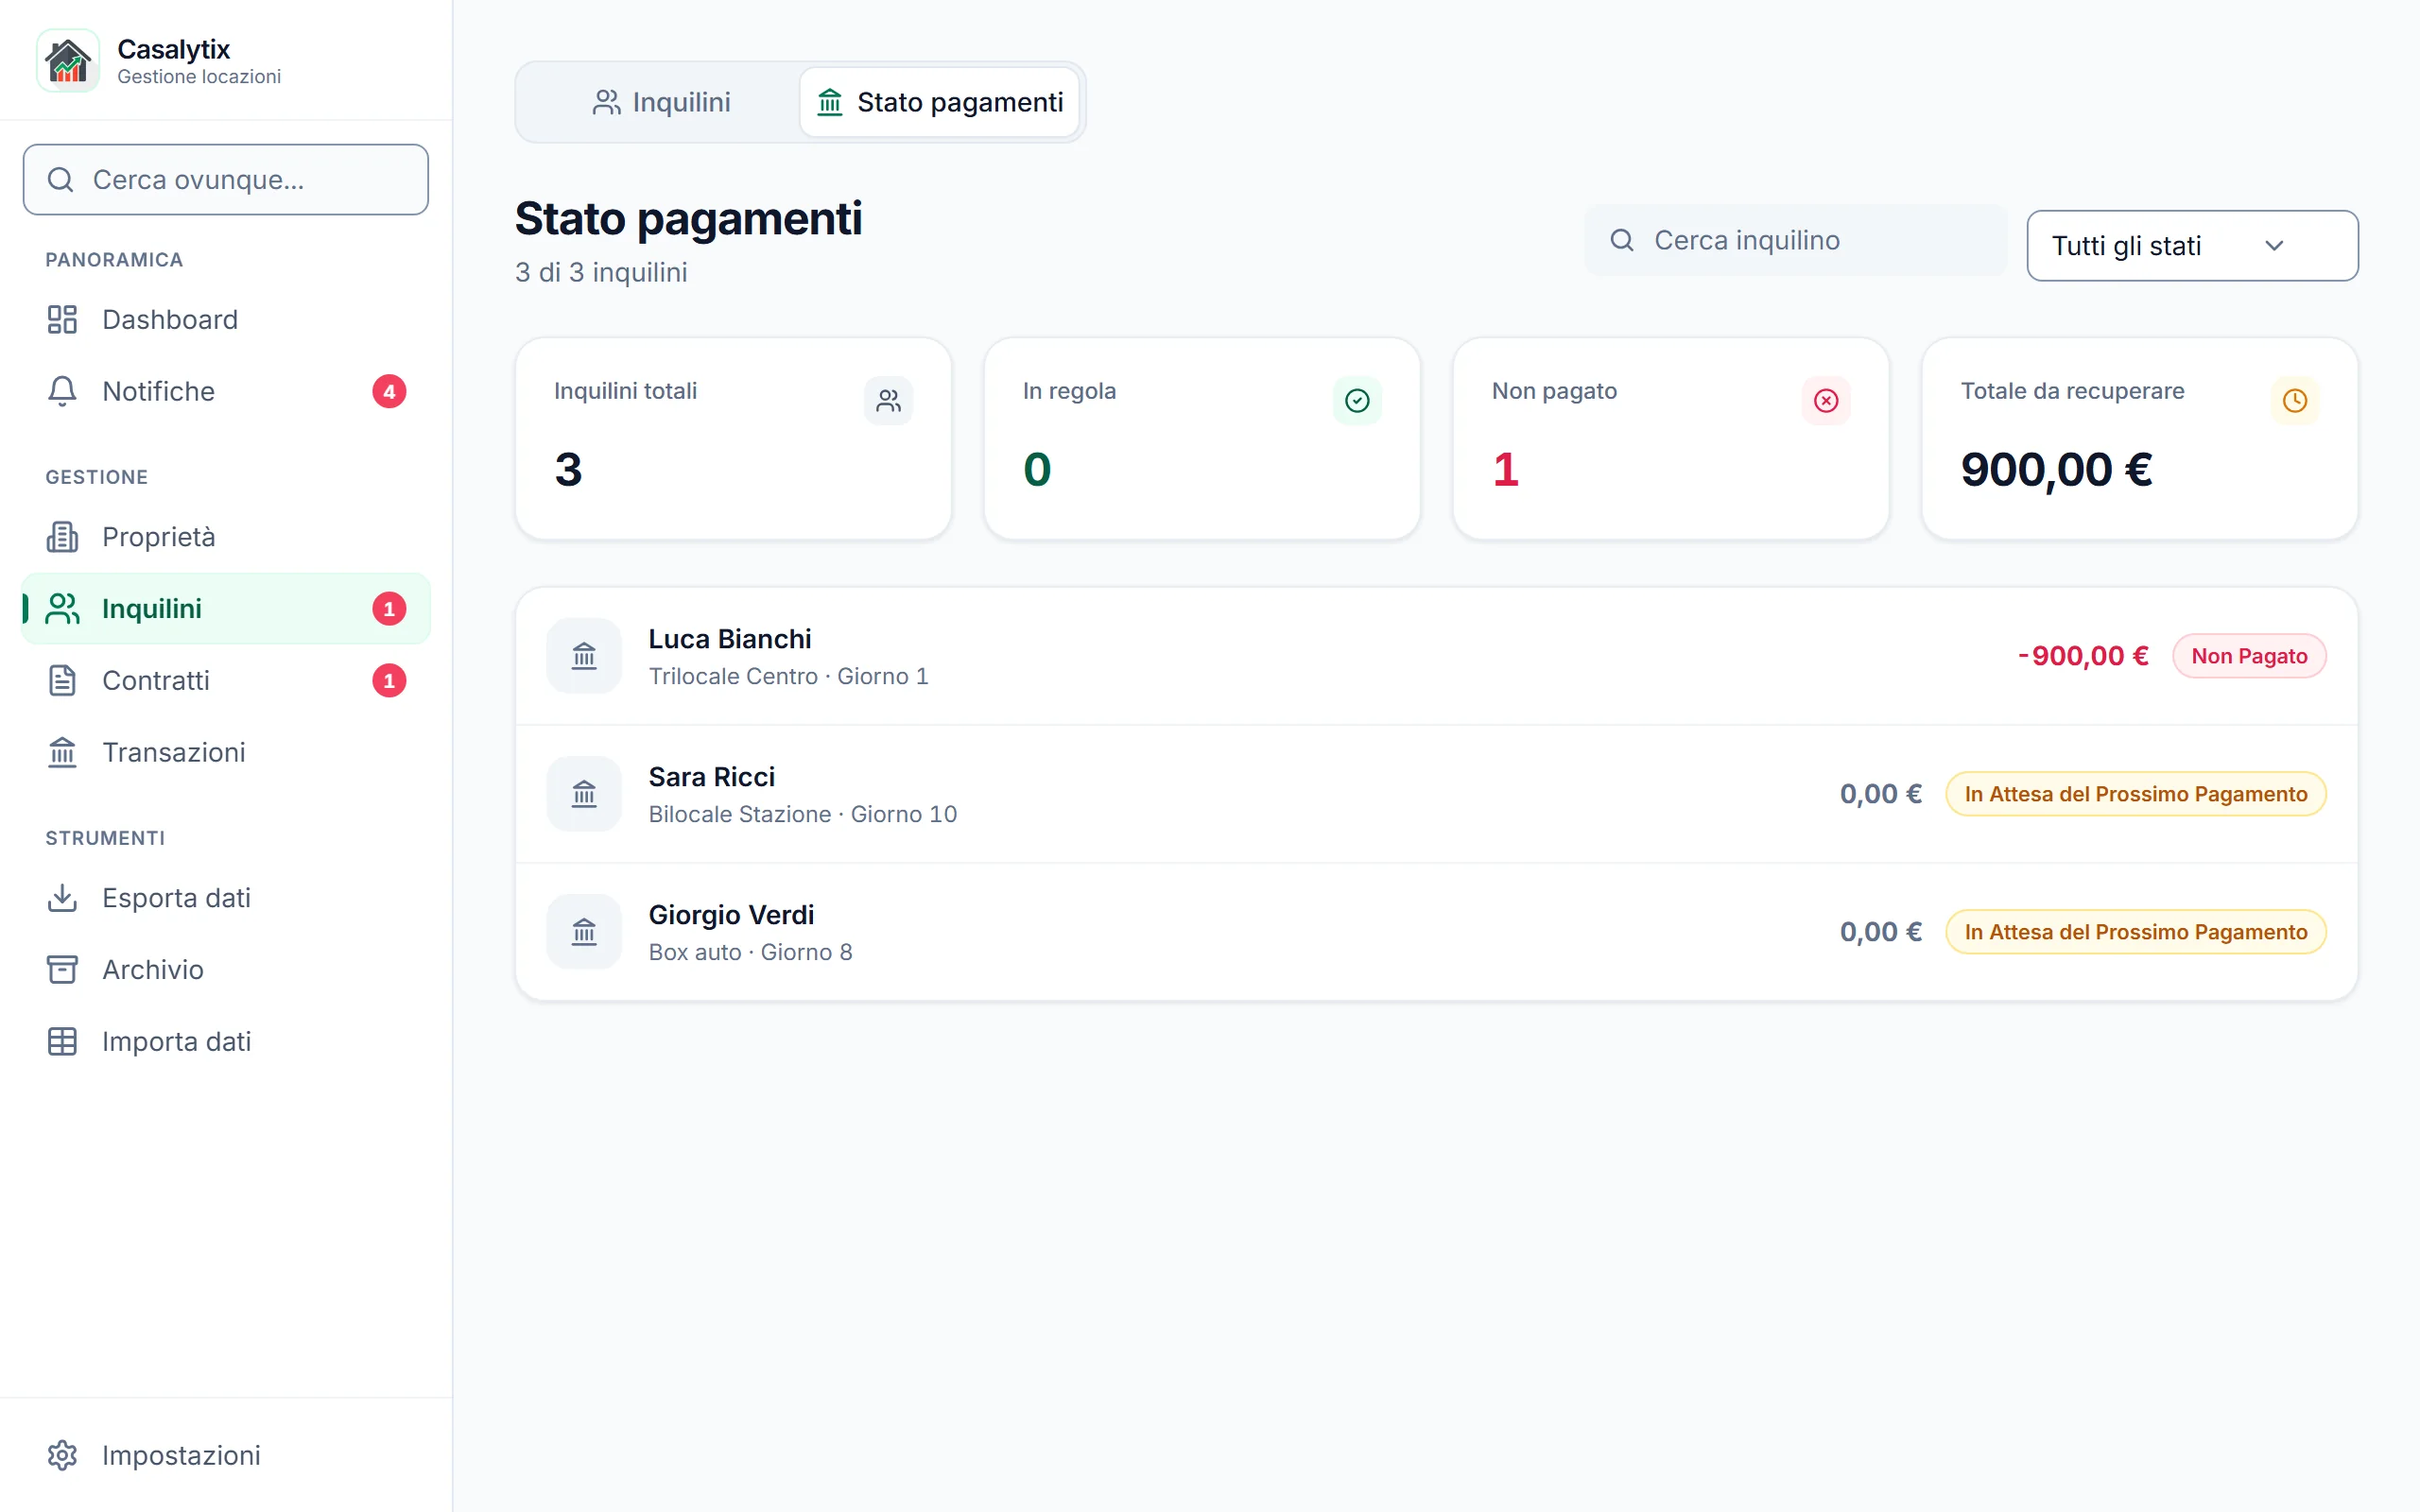The image size is (2420, 1512).
Task: Click the Bilocale Stazione · Giorno 10 subtitle
Action: click(802, 814)
